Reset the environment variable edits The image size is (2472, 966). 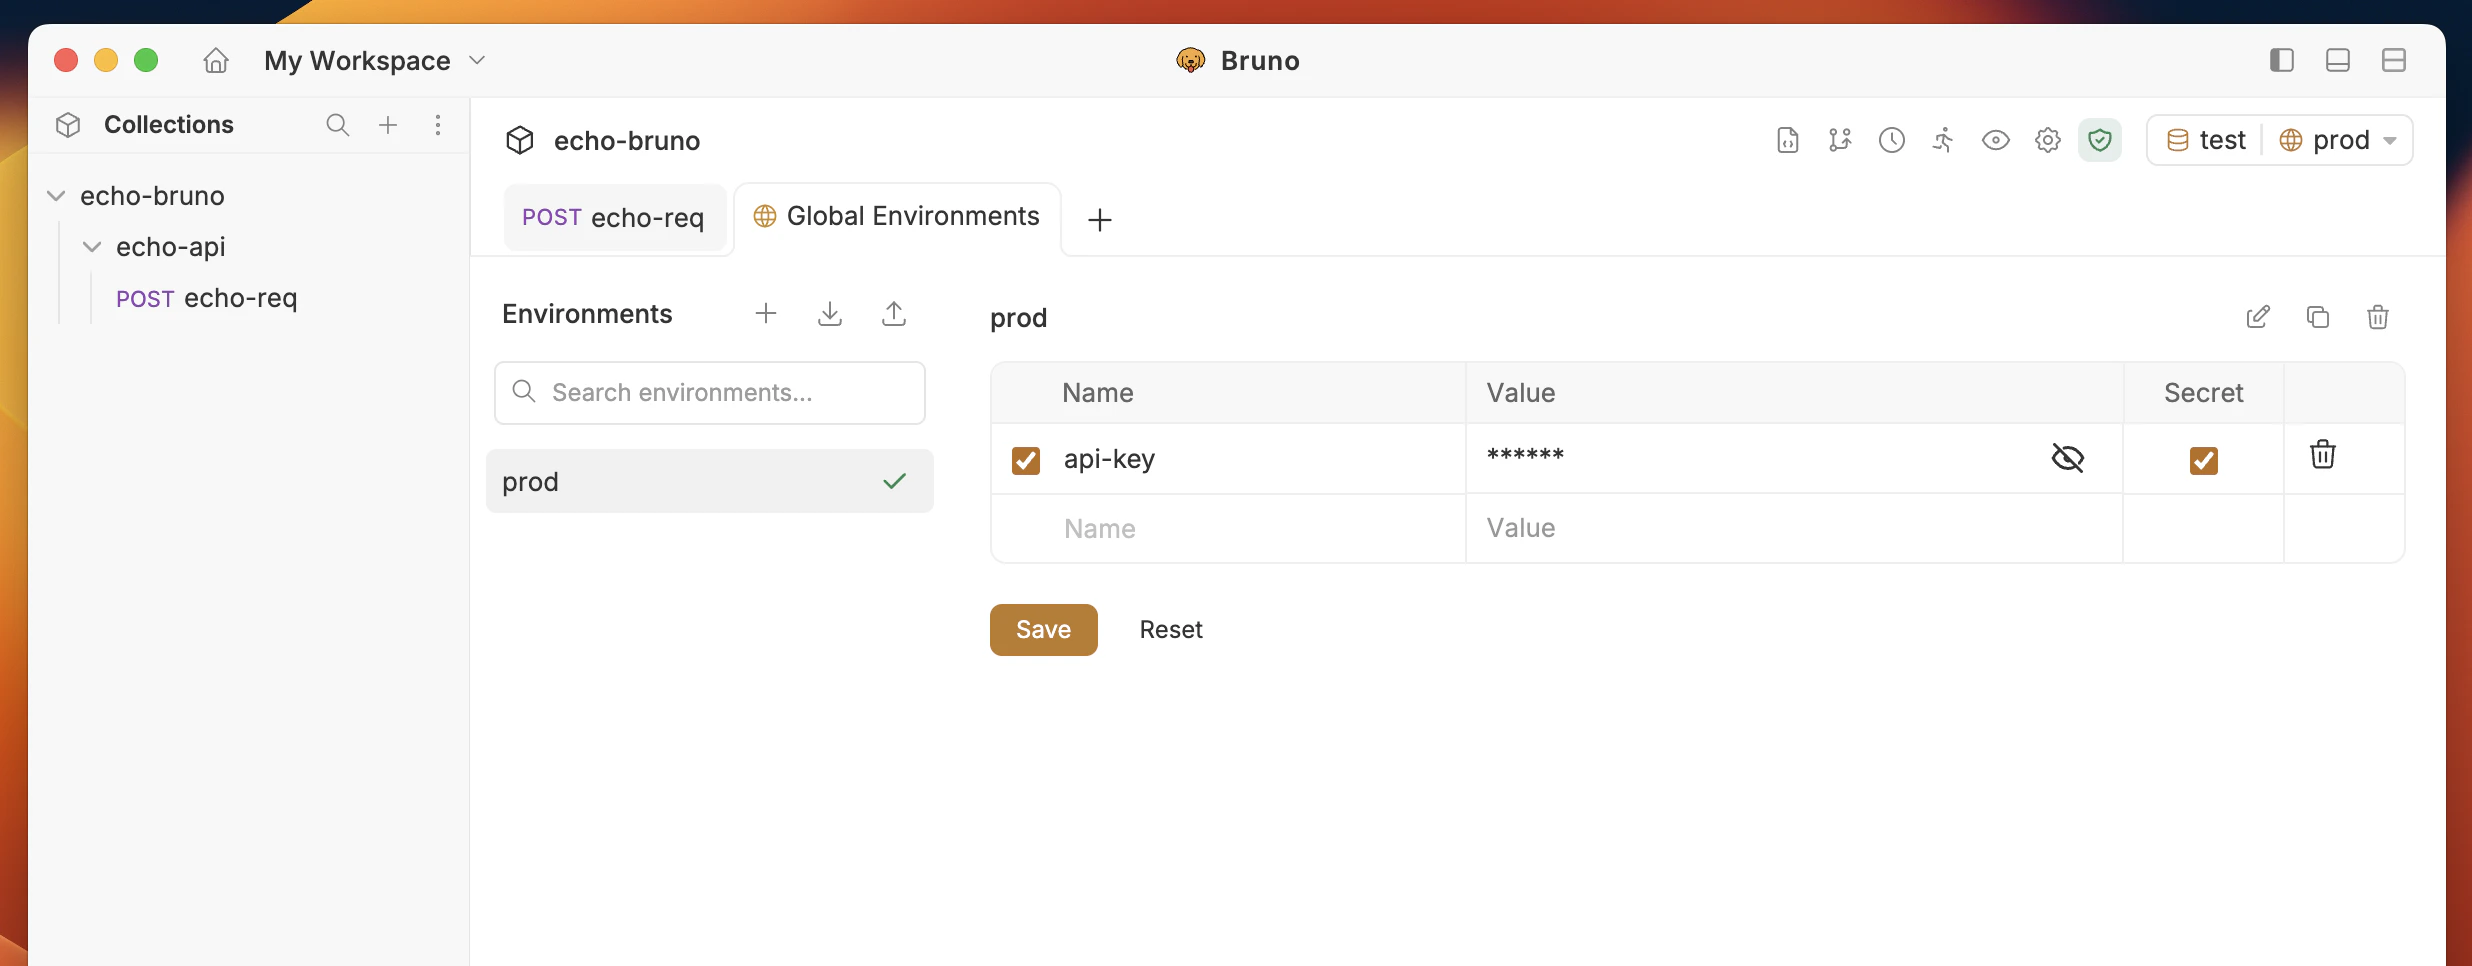coord(1170,629)
